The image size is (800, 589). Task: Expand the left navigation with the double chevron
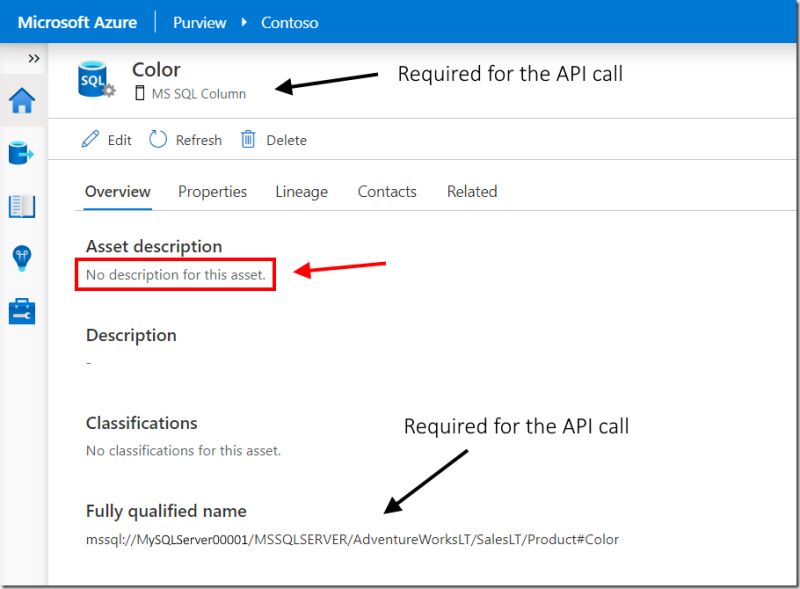coord(34,58)
